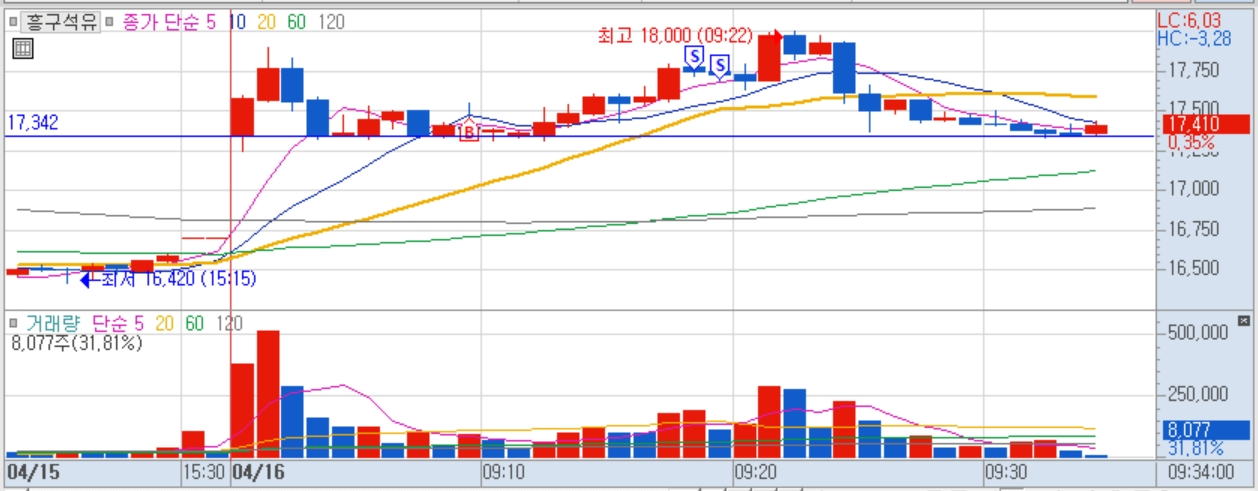Click the 8,077주(31,81%) volume readout
This screenshot has height=491, width=1258.
(77, 343)
